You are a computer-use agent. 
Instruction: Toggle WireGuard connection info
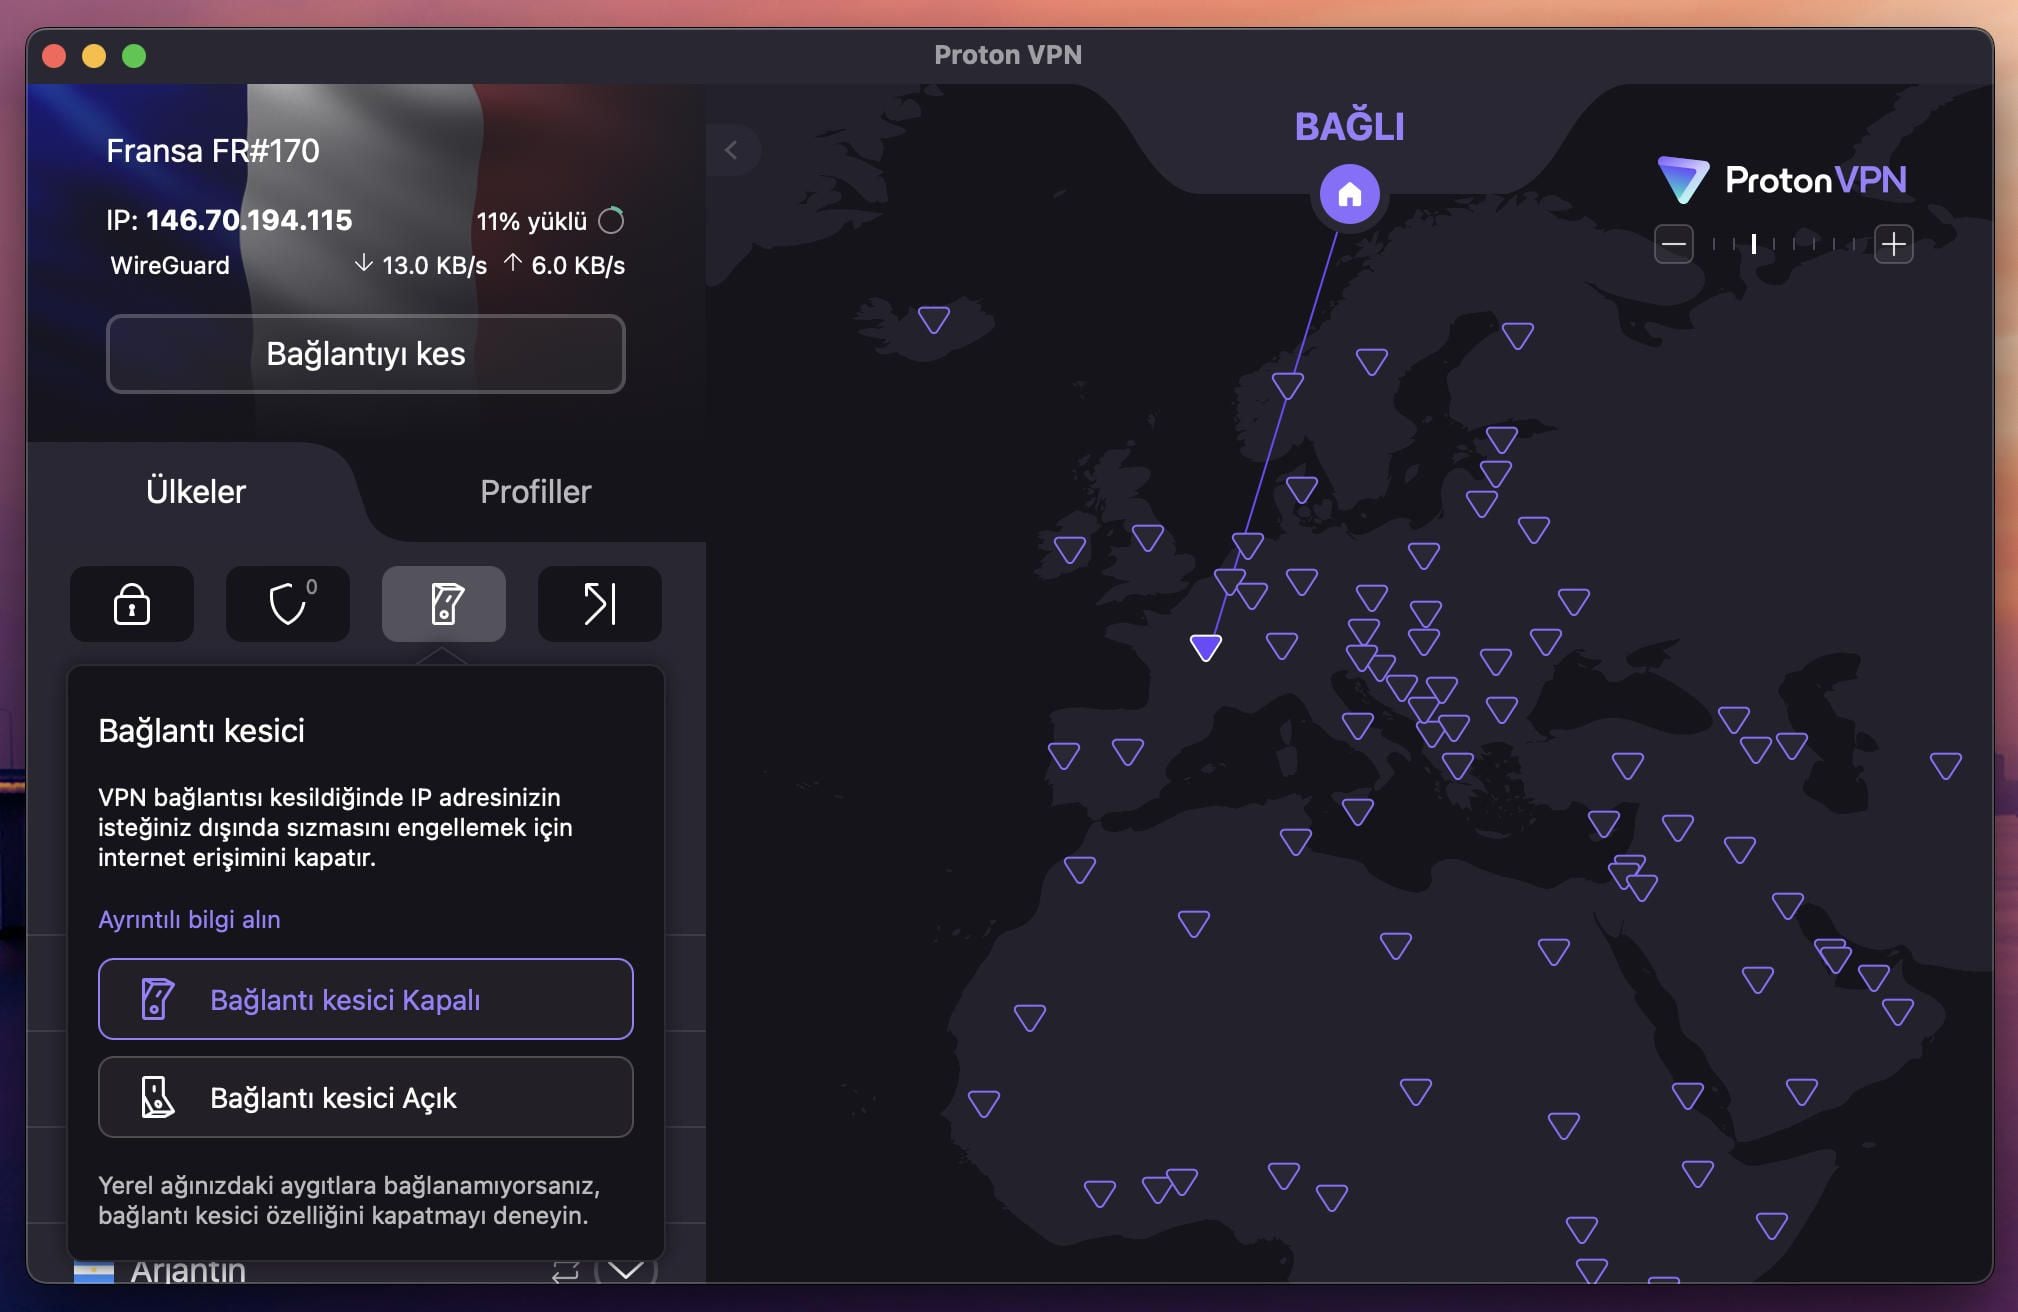[170, 265]
